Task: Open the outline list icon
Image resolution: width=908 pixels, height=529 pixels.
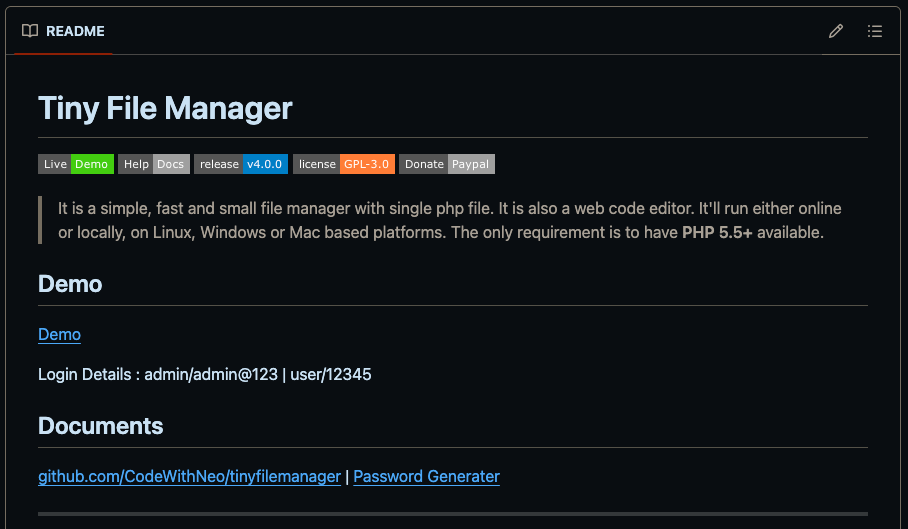Action: point(875,31)
